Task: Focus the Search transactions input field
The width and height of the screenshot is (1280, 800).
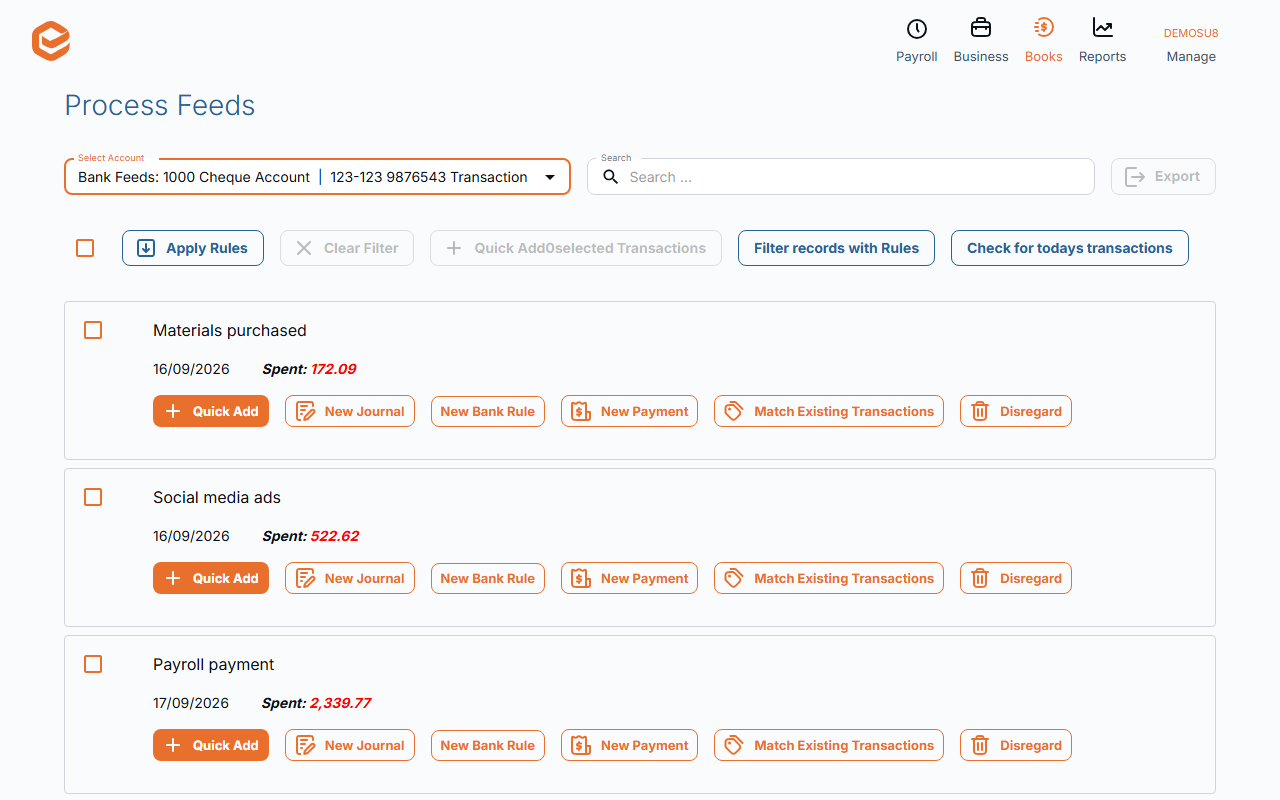Action: point(841,177)
